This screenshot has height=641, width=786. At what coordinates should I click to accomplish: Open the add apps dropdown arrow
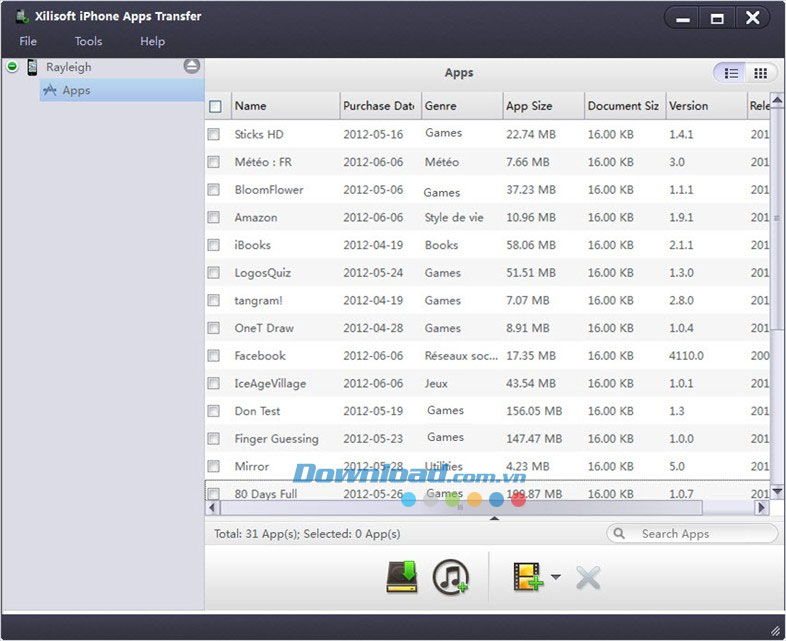(555, 577)
